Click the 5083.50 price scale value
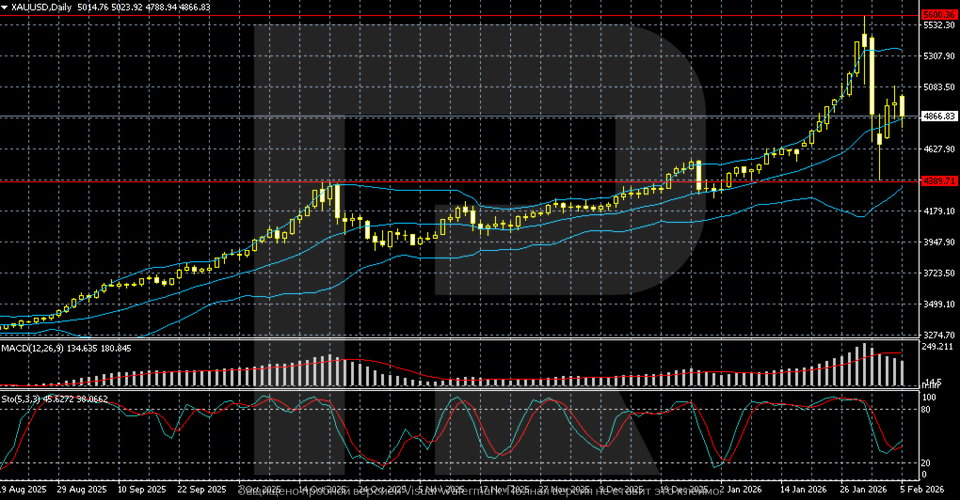 tap(938, 87)
